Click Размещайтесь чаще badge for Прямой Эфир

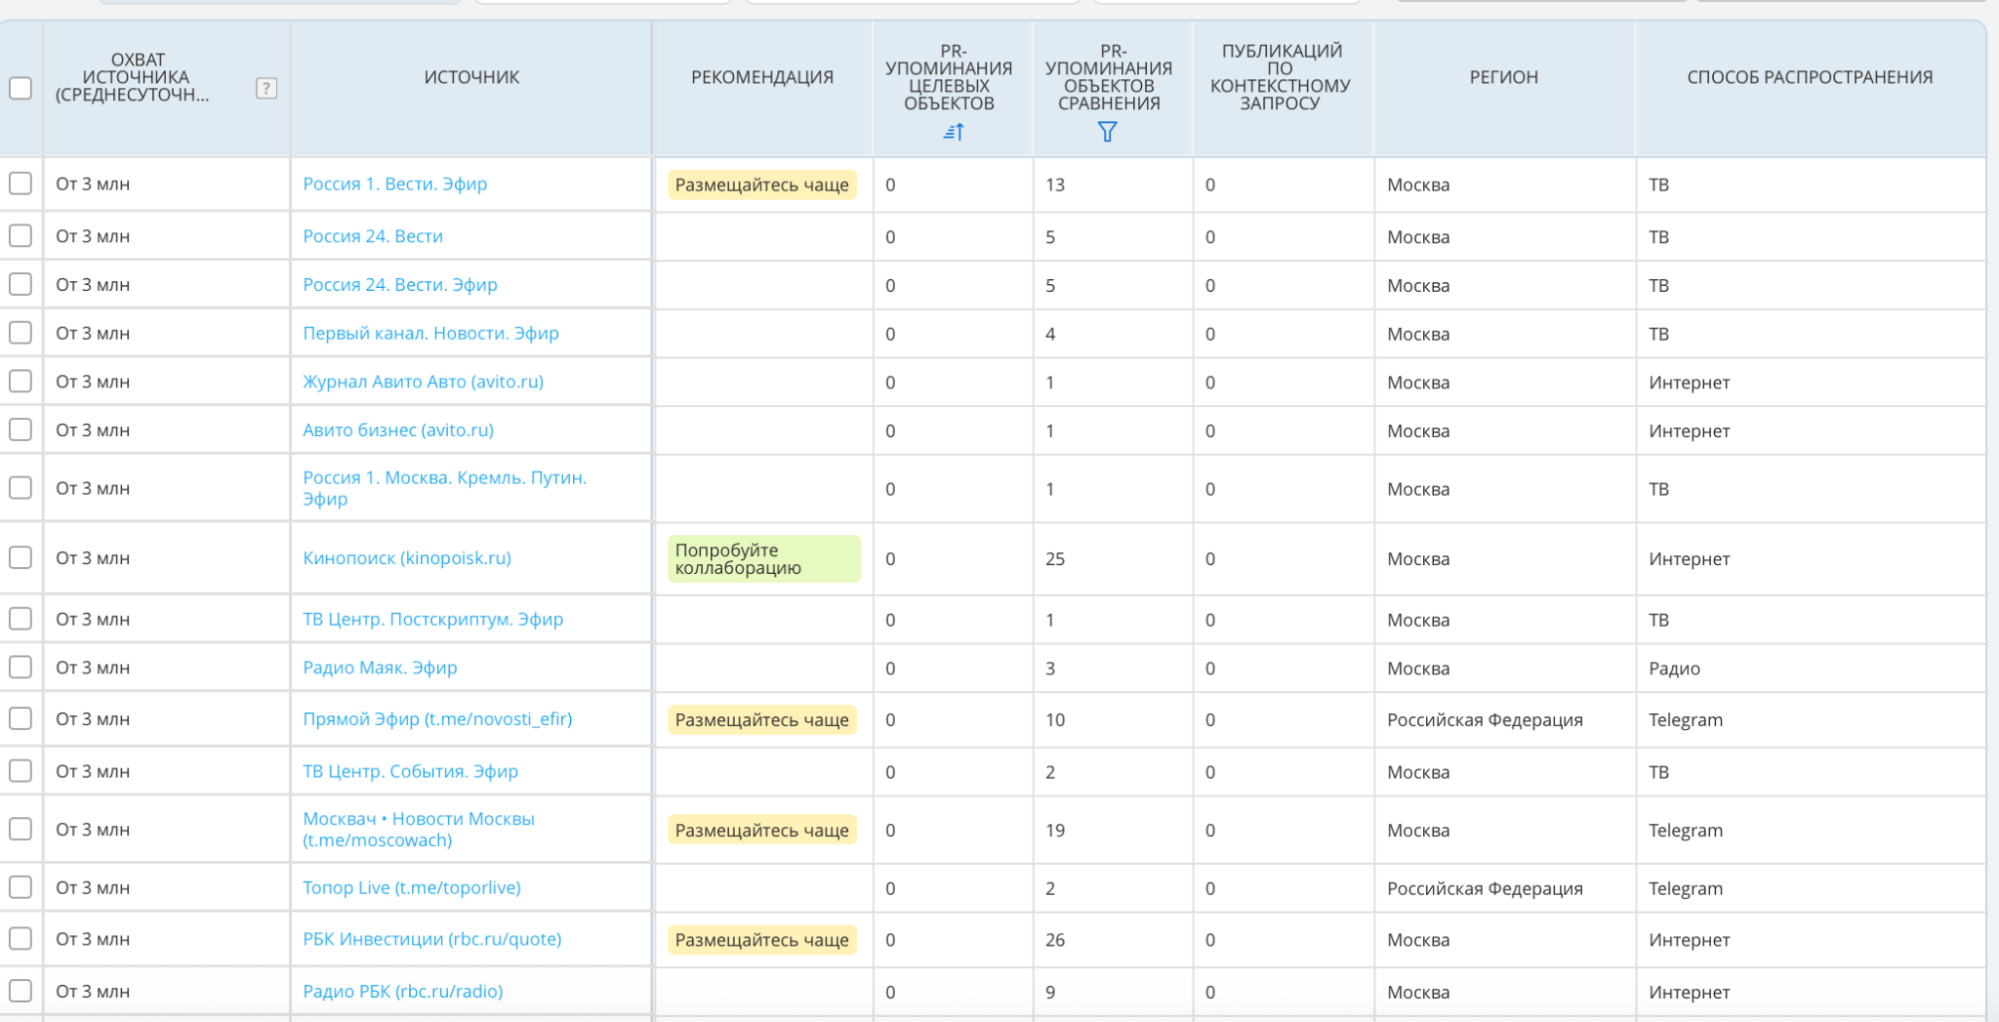pos(762,720)
